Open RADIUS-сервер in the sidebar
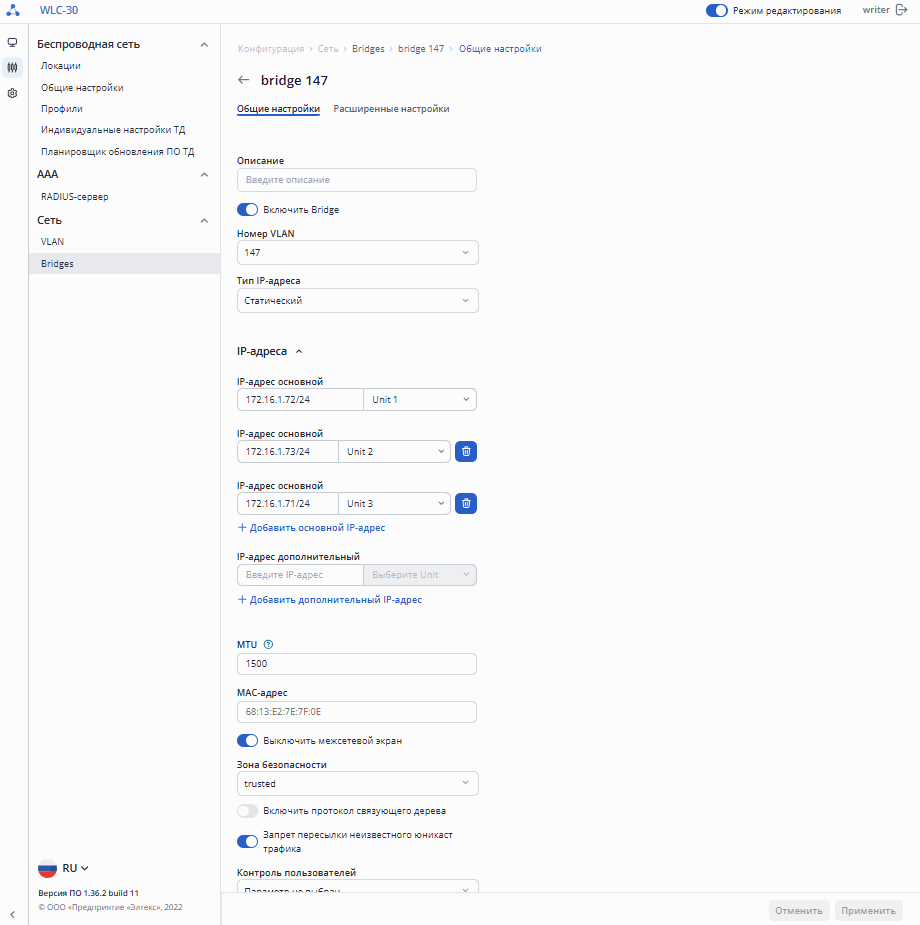This screenshot has width=920, height=925. (x=75, y=197)
